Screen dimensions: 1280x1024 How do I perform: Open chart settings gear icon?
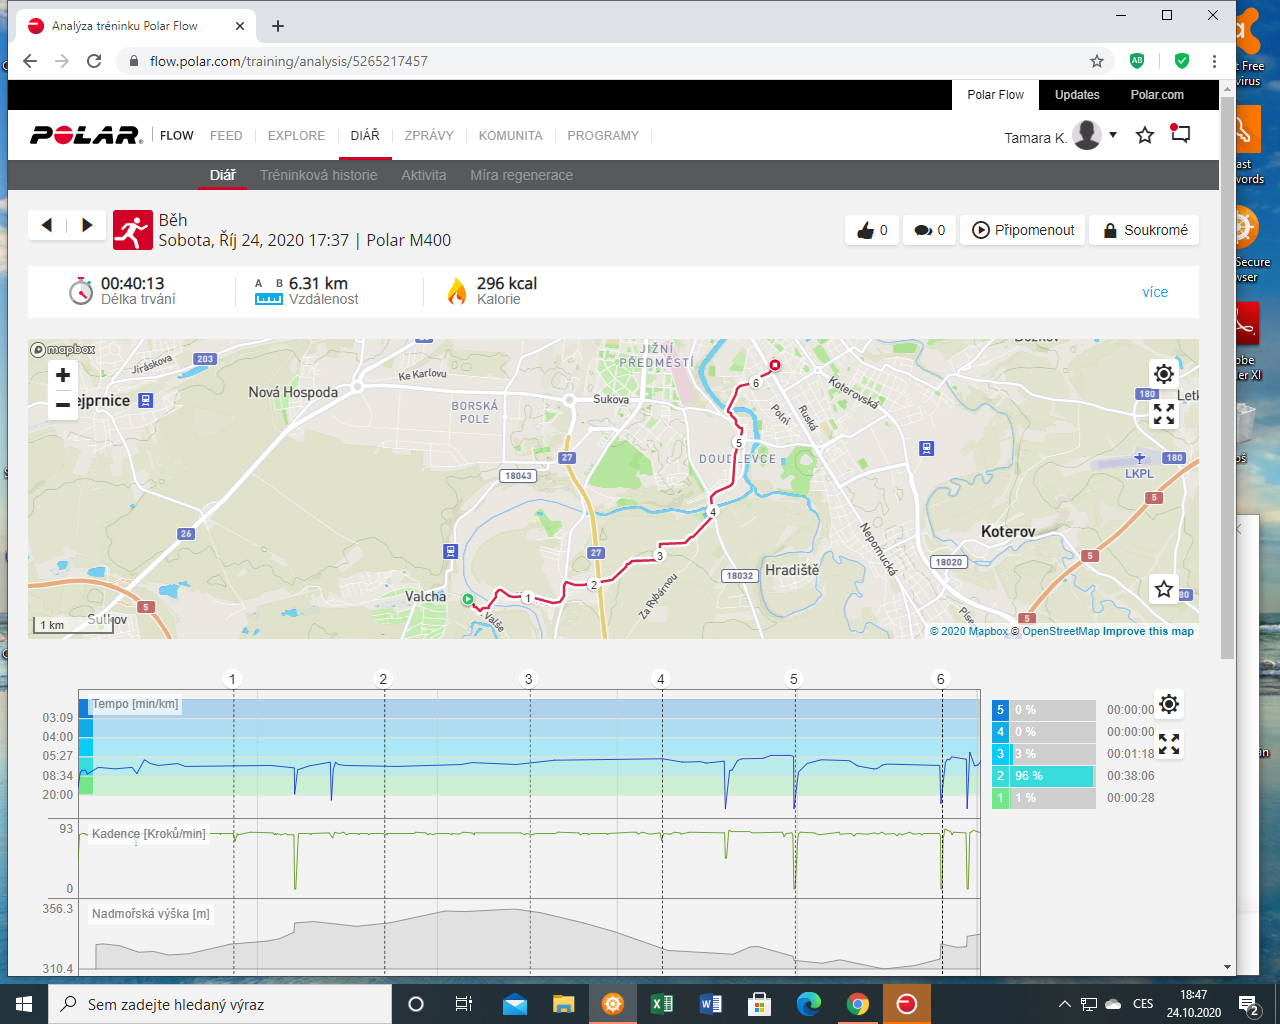(x=1168, y=704)
